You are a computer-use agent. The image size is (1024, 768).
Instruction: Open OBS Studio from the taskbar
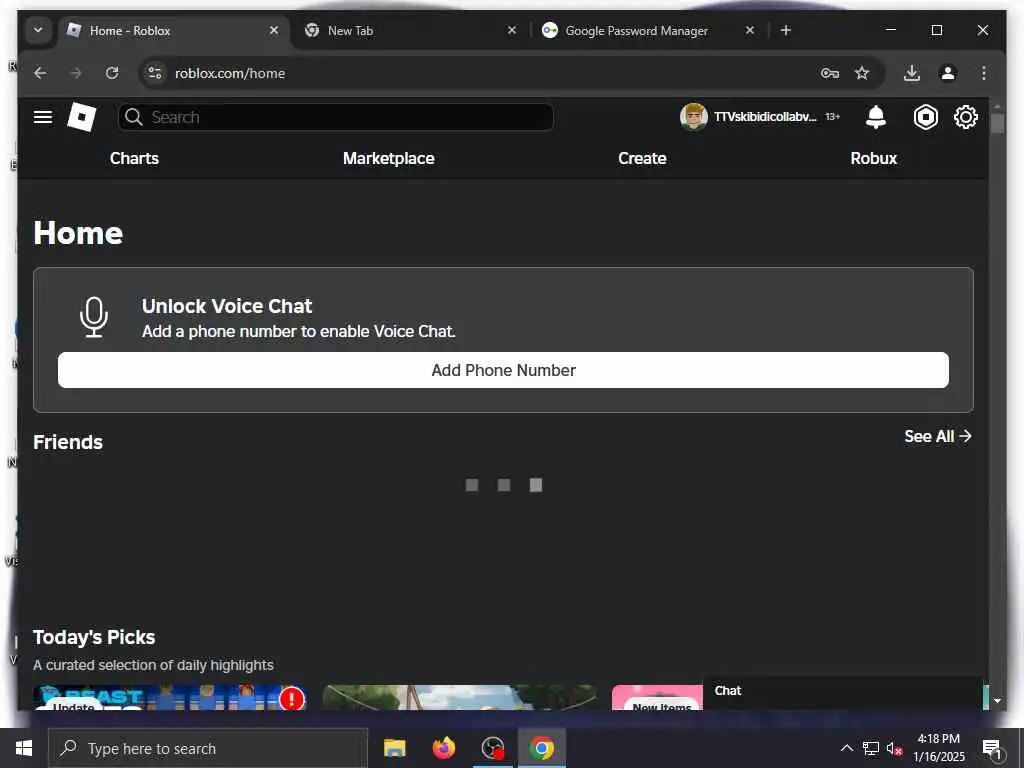click(492, 748)
